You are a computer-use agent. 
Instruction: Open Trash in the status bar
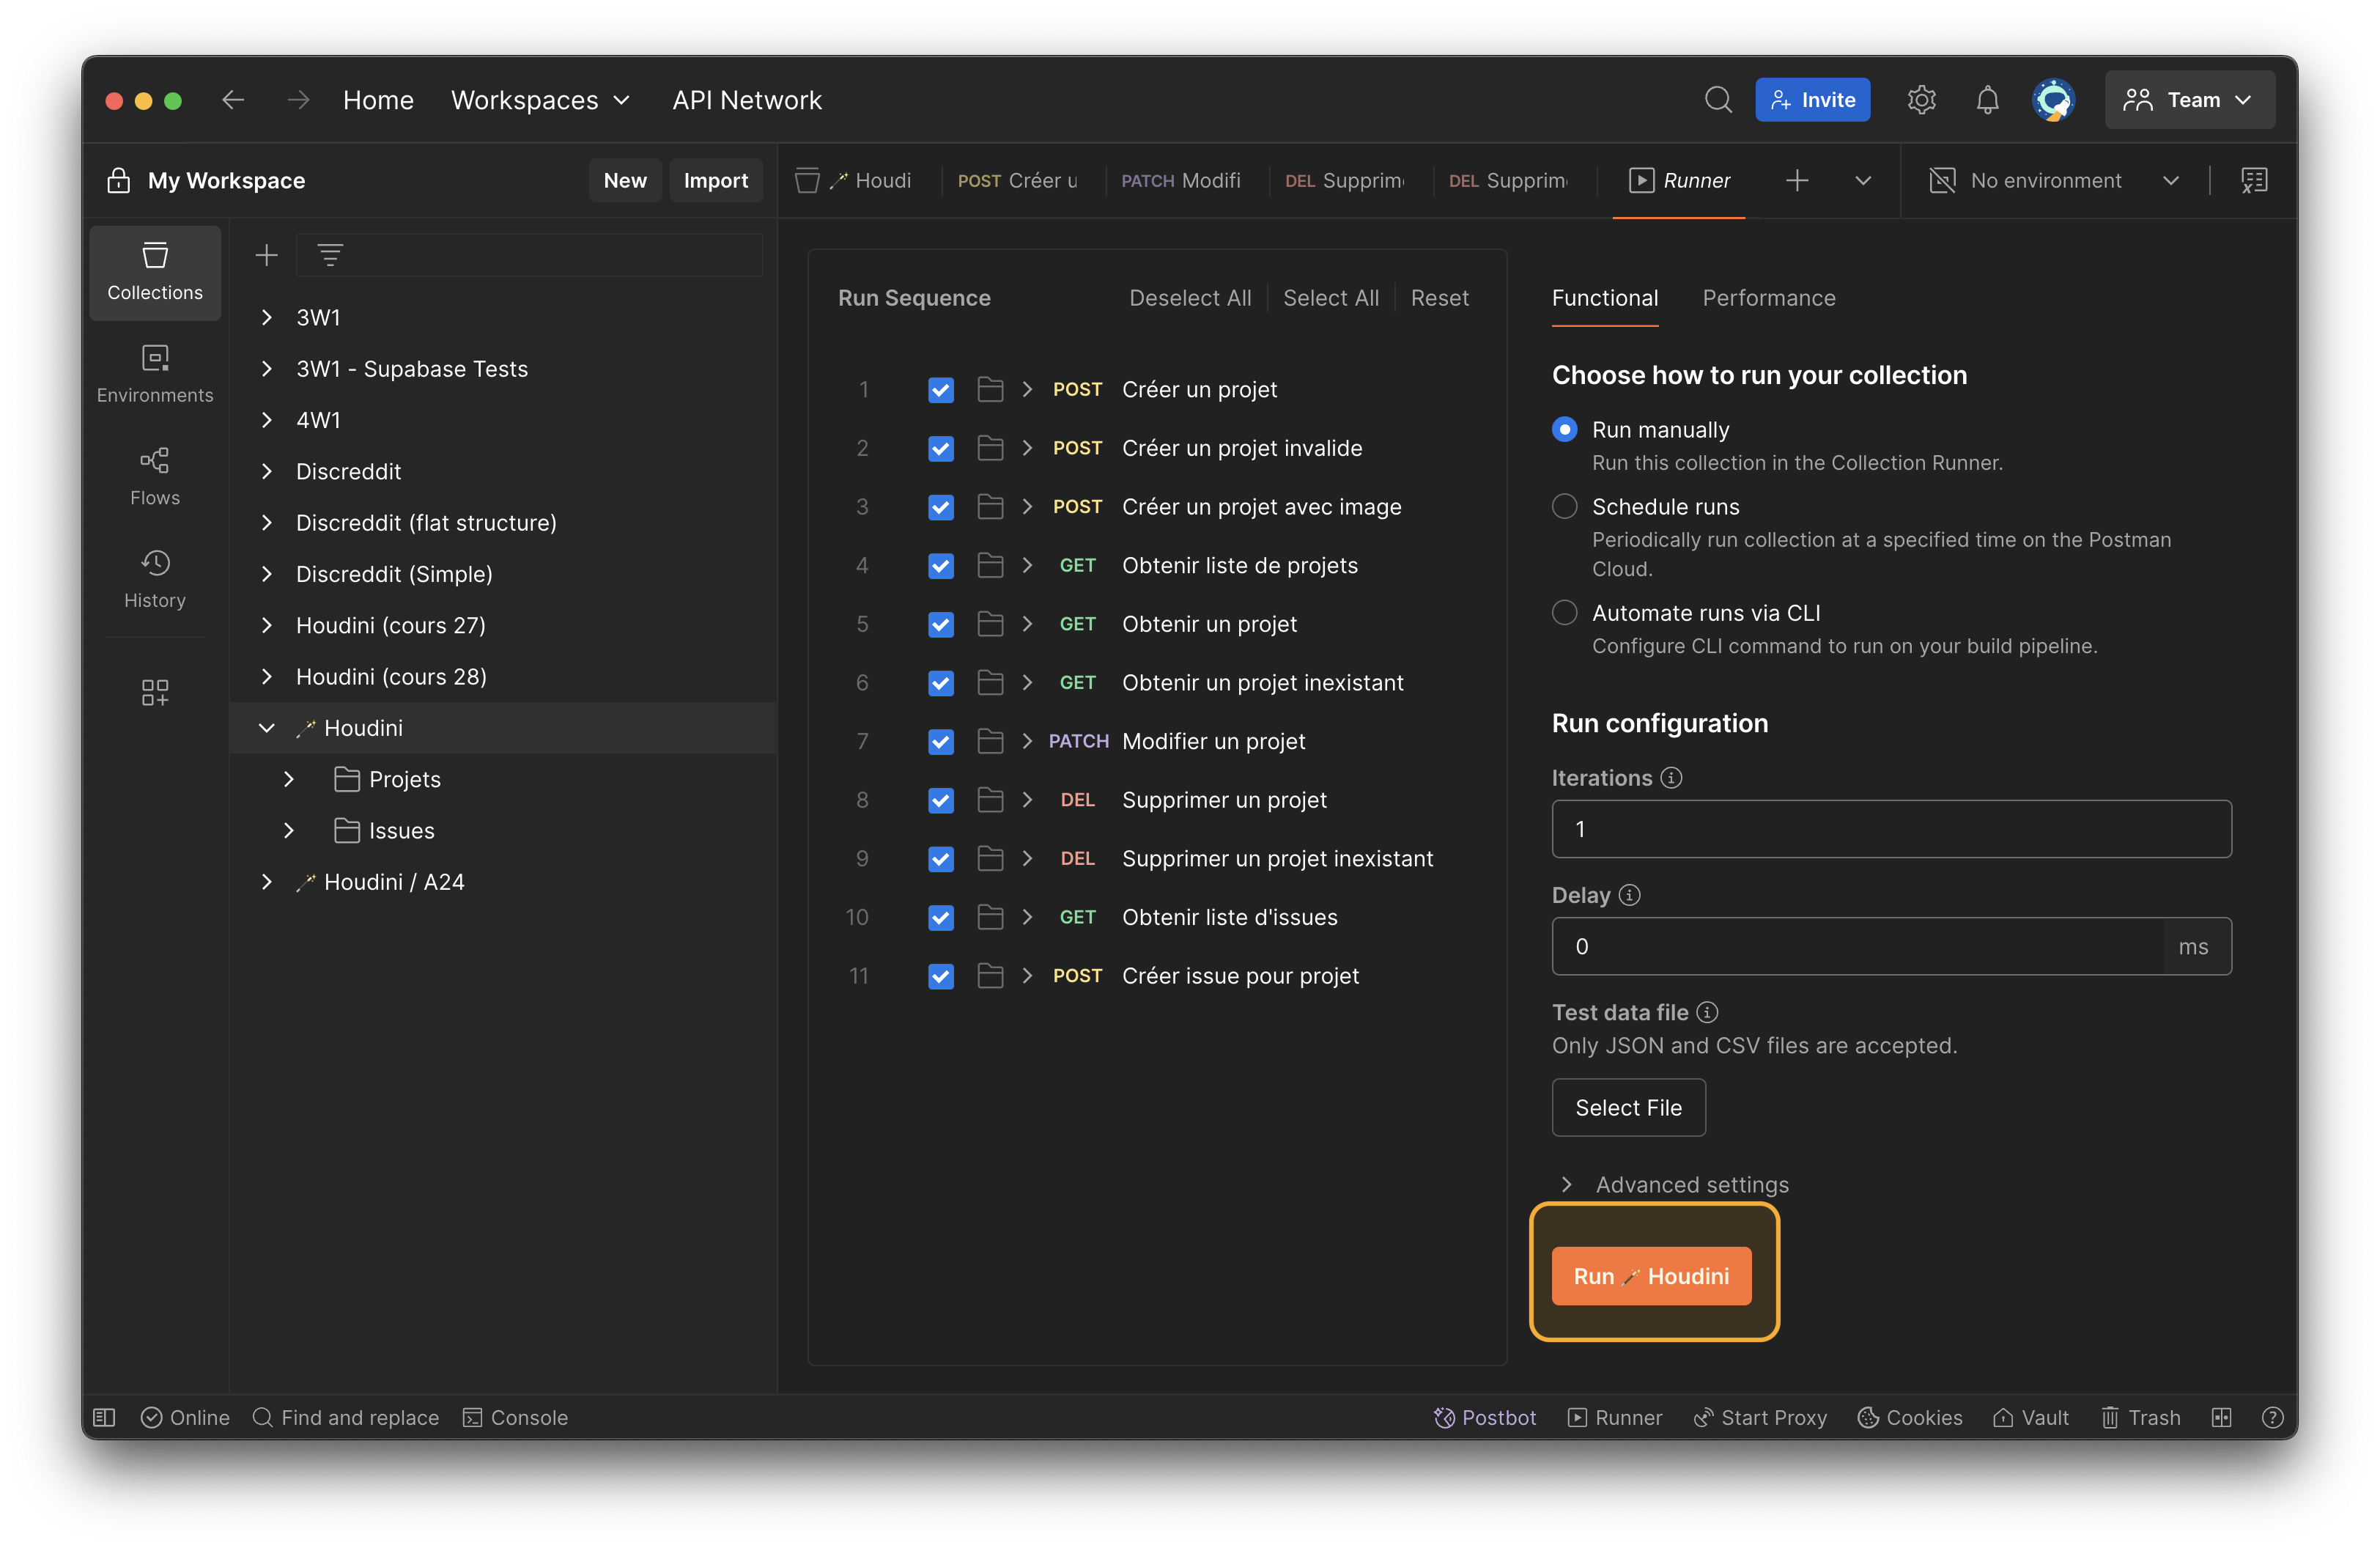pyautogui.click(x=2140, y=1417)
